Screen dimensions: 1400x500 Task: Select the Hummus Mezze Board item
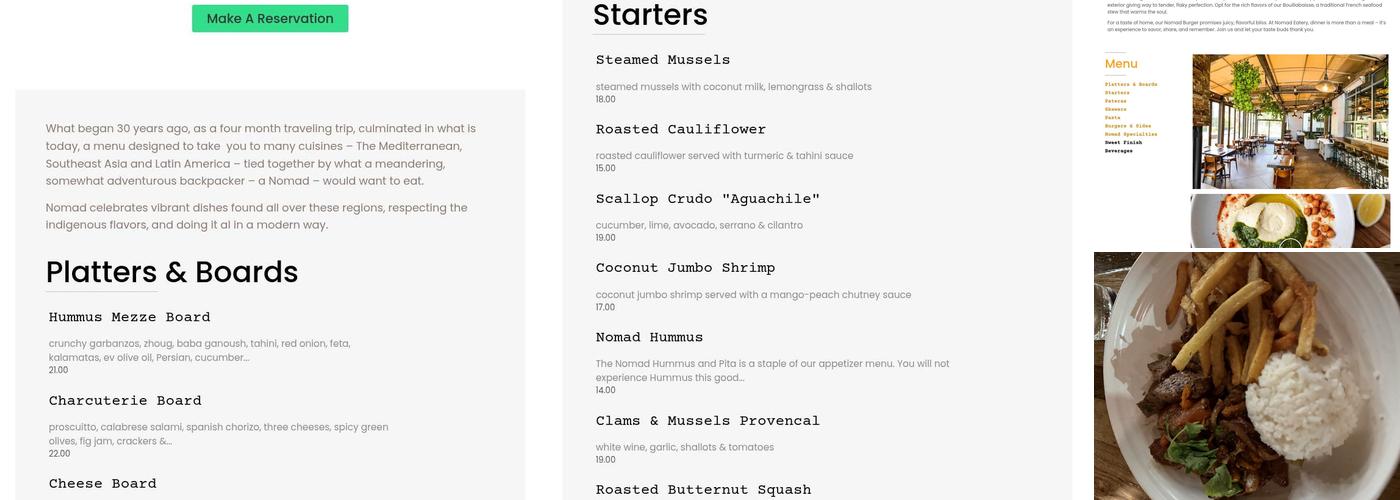129,317
